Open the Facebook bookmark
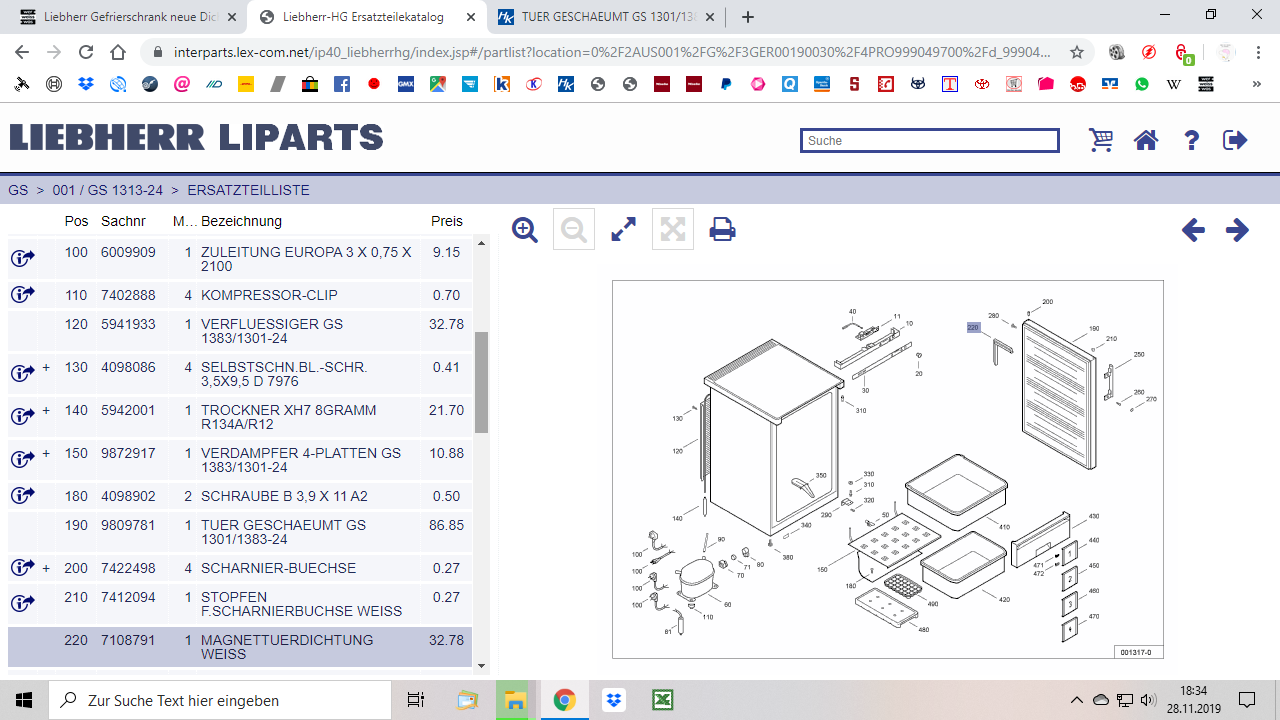Viewport: 1280px width, 720px height. click(342, 85)
